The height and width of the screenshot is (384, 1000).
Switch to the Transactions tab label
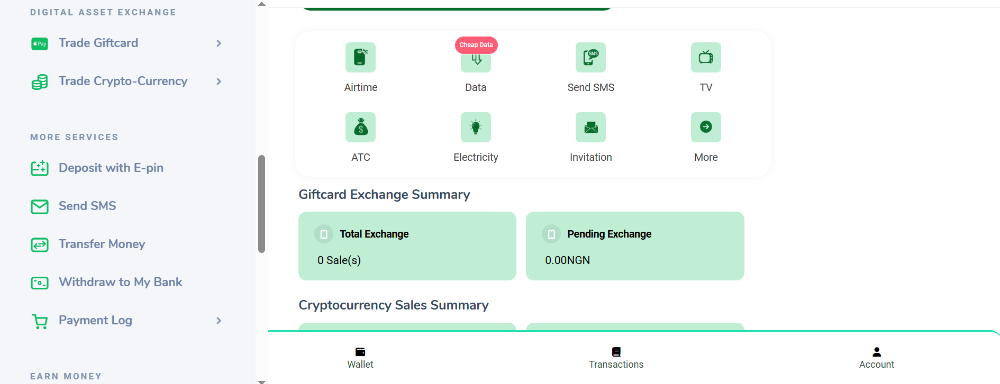[x=616, y=365]
